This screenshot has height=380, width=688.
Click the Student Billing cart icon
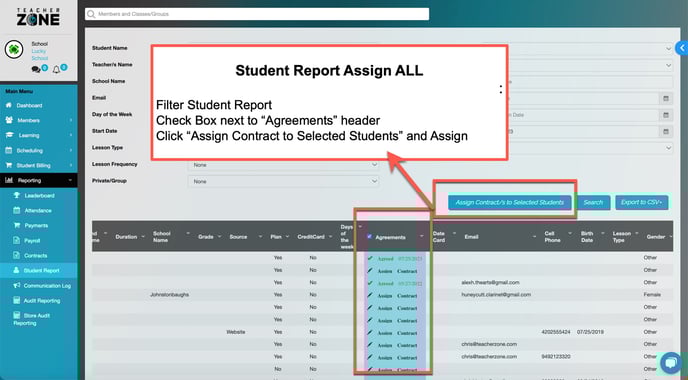point(8,165)
